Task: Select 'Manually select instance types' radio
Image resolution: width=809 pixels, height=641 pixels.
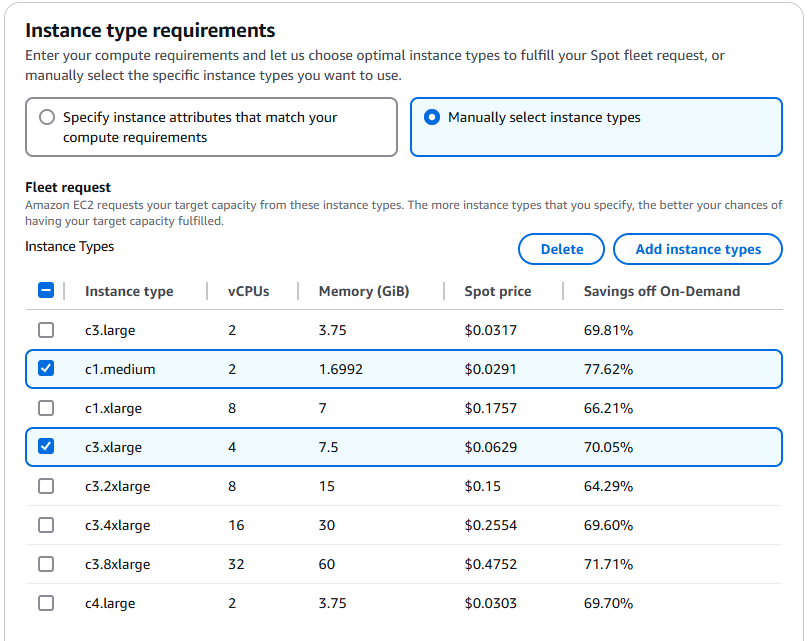Action: click(x=432, y=117)
